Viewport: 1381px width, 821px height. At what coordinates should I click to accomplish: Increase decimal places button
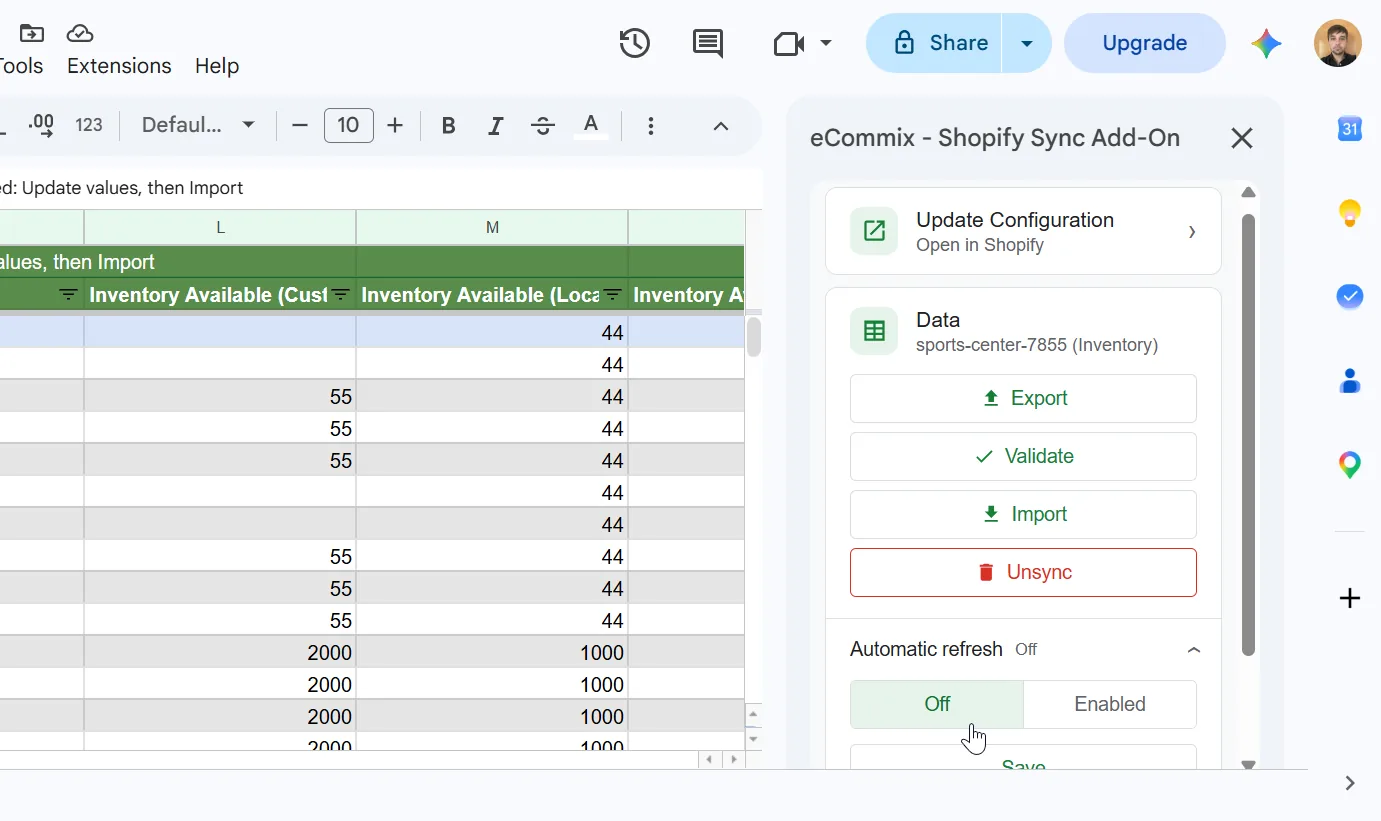coord(41,125)
